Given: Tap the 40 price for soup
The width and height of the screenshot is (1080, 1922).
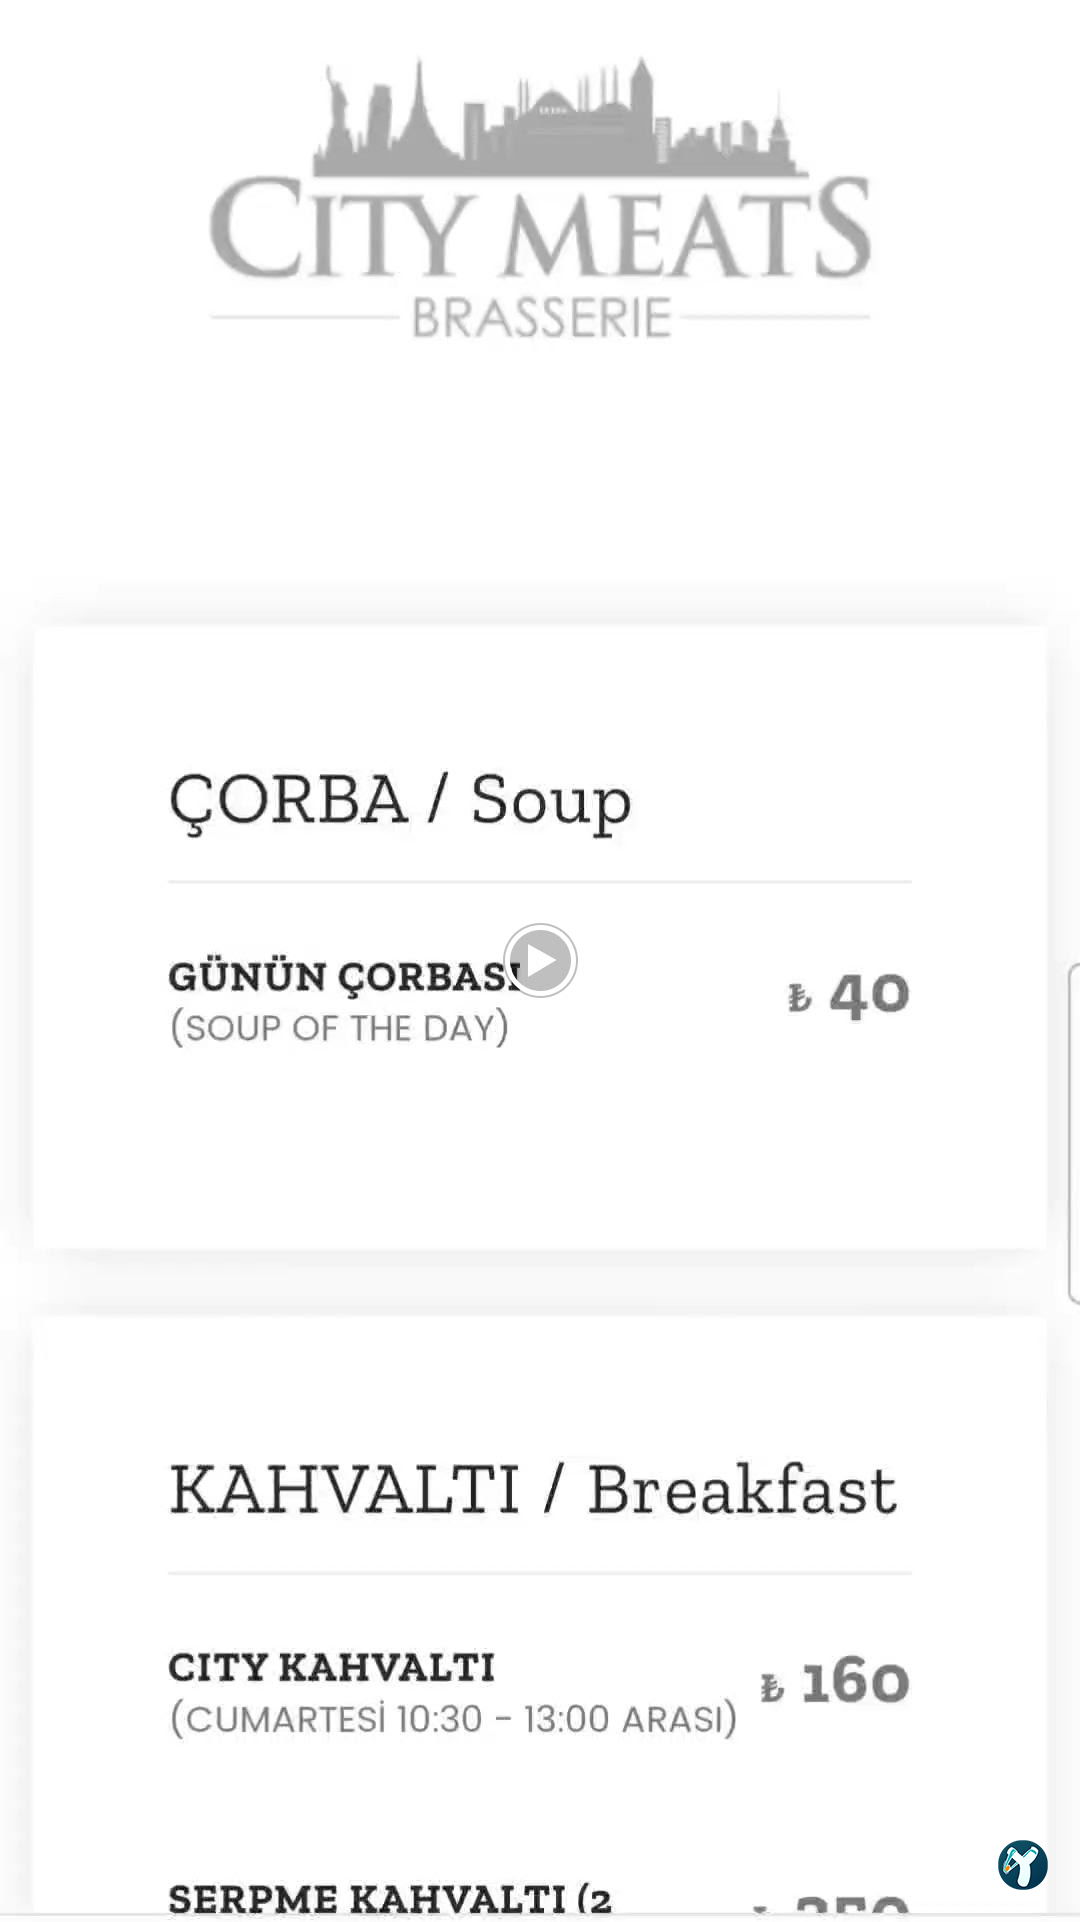Looking at the screenshot, I should click(869, 995).
